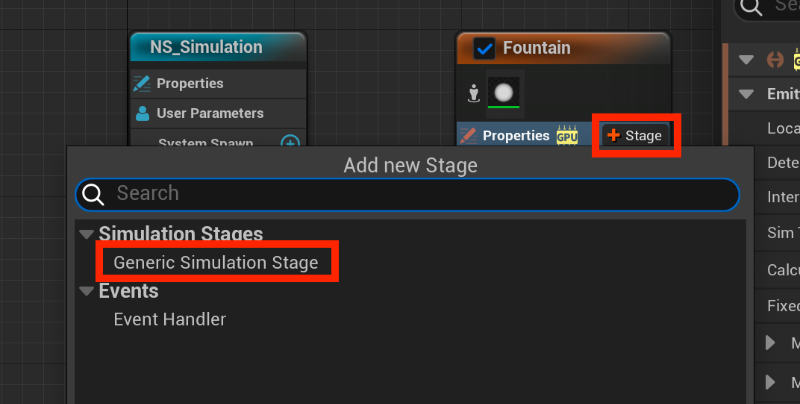Click the search magnifier icon in popup
The width and height of the screenshot is (800, 404).
tap(94, 194)
